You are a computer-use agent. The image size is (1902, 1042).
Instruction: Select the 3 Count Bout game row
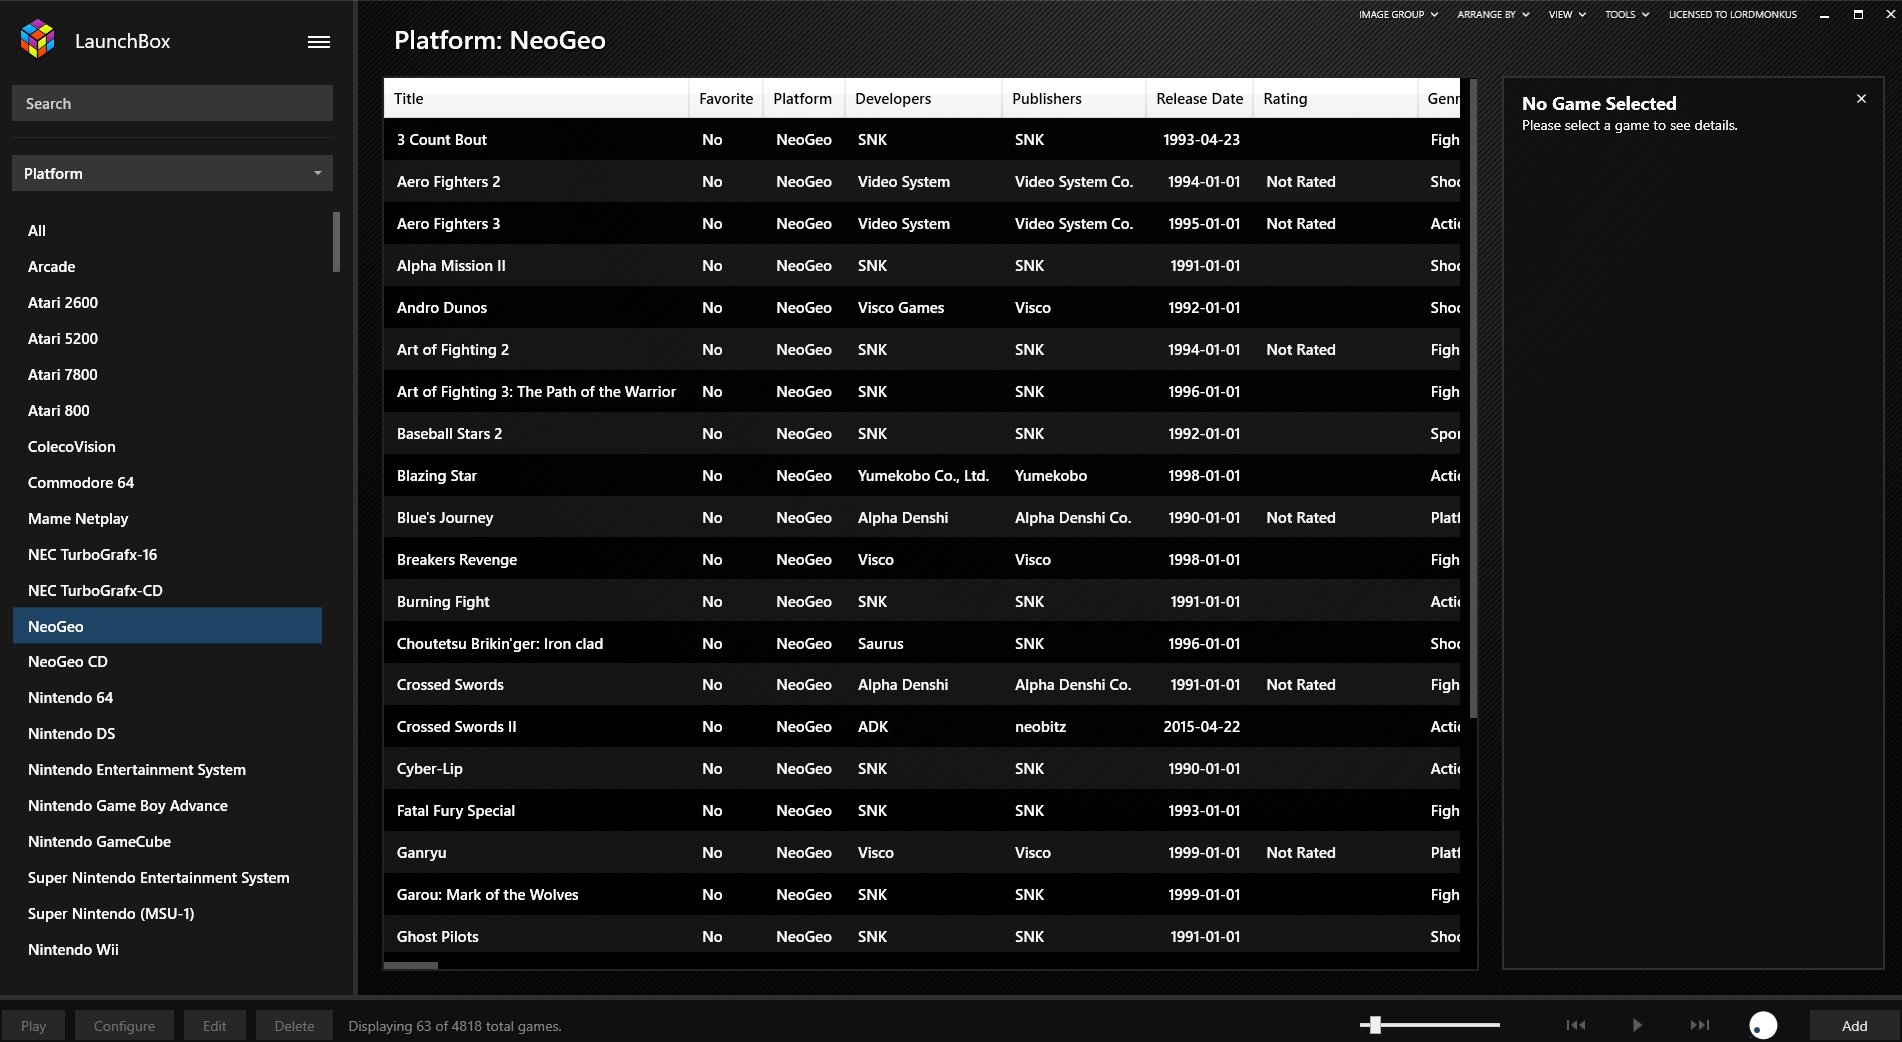coord(922,139)
